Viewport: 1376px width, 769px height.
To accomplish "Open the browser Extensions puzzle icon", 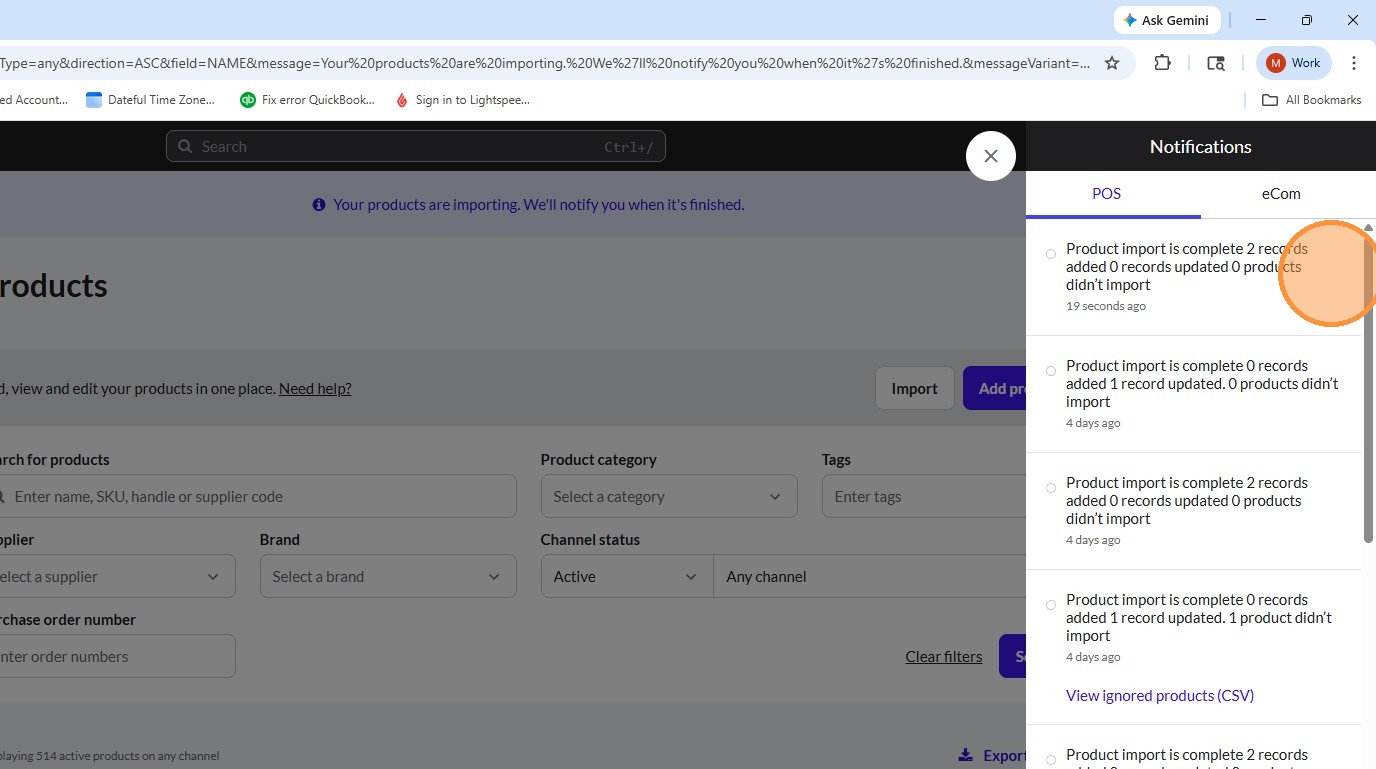I will point(1162,63).
